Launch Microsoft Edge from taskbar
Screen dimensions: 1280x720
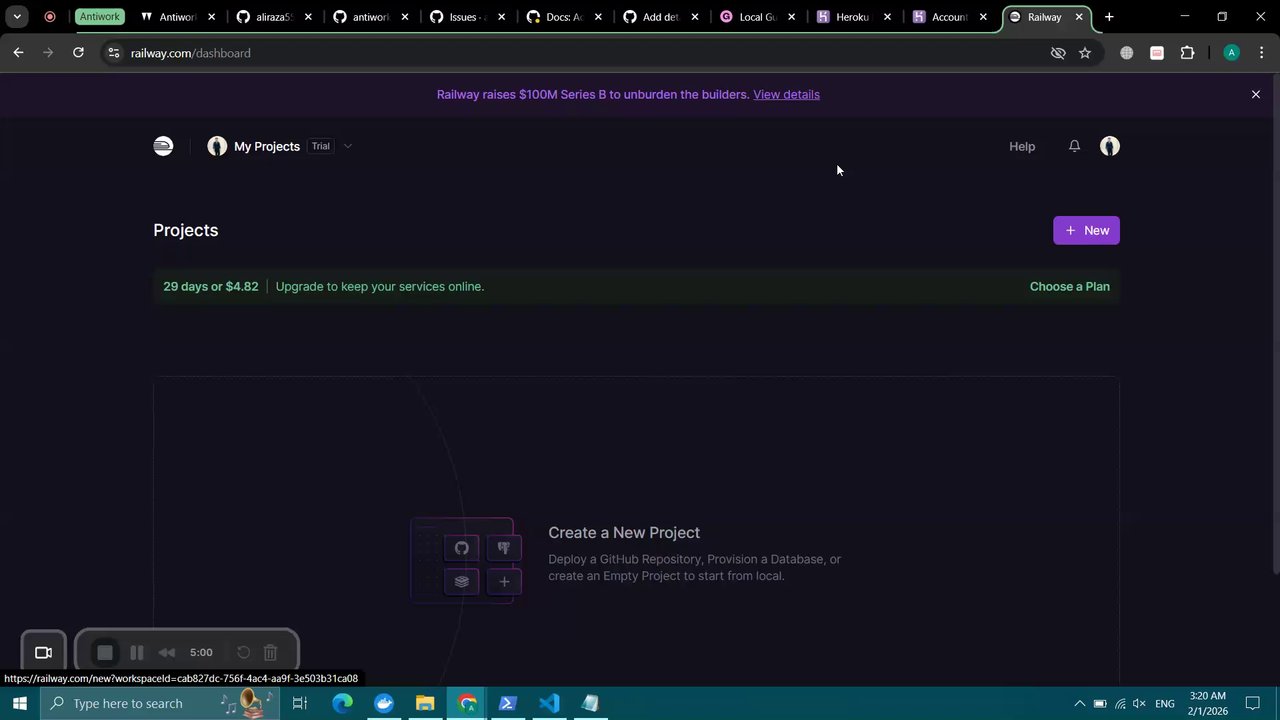[342, 703]
